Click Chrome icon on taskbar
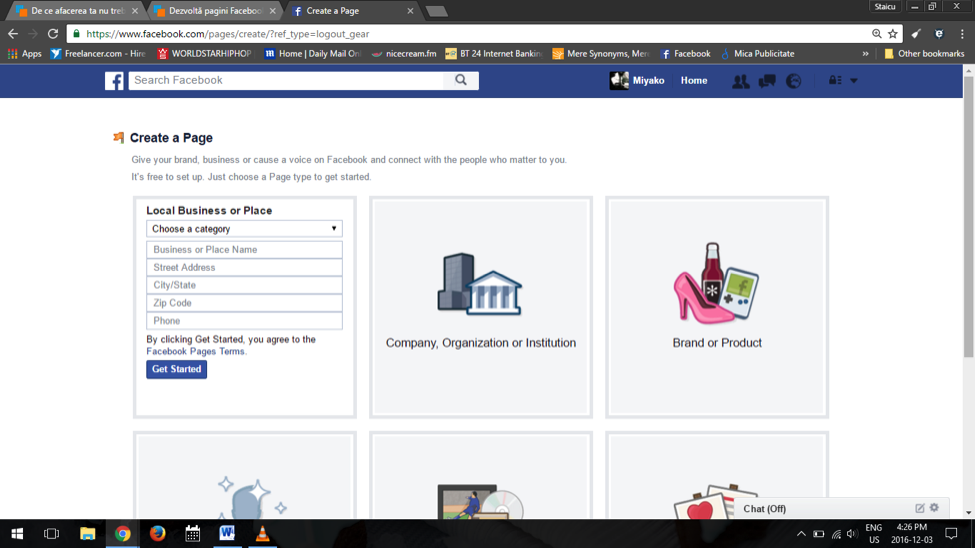 pyautogui.click(x=122, y=533)
